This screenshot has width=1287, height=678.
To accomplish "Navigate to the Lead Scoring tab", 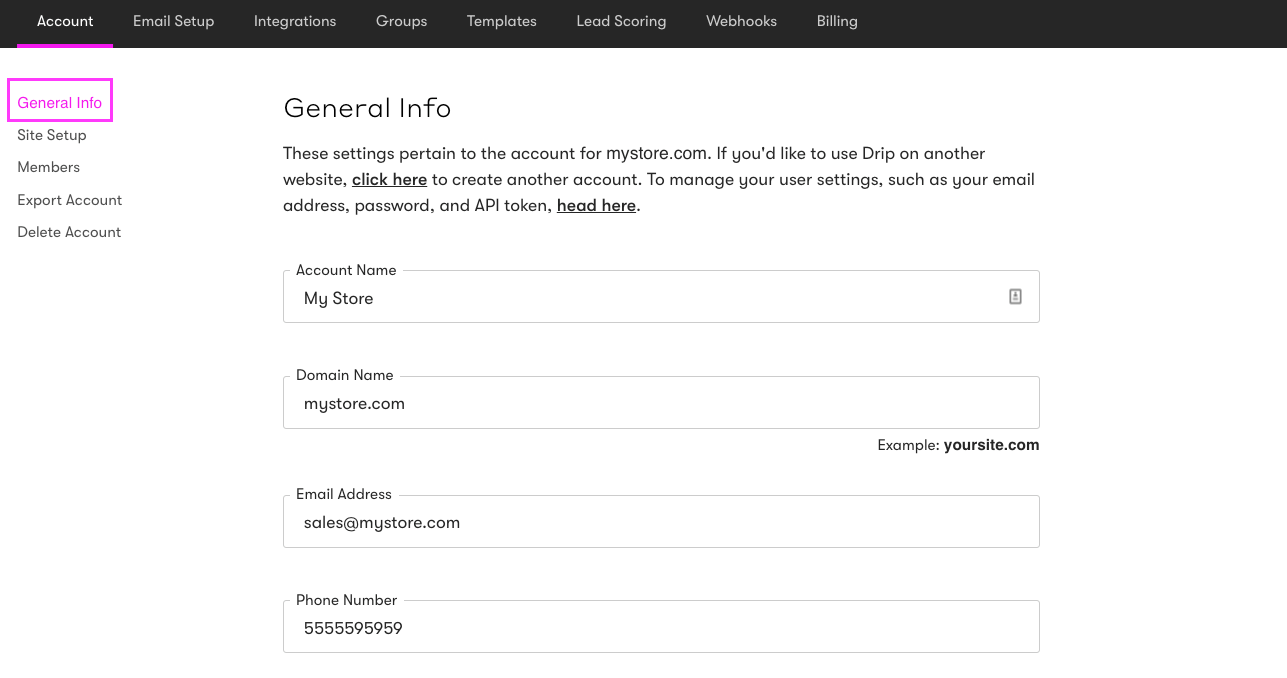I will (621, 21).
